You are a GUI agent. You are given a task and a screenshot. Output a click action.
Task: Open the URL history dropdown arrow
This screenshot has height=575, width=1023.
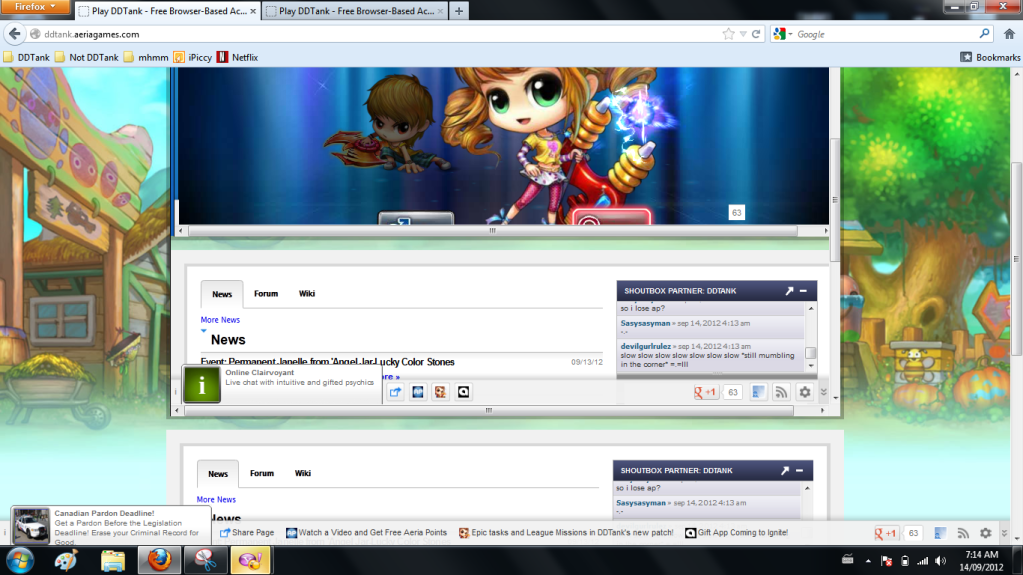point(742,34)
